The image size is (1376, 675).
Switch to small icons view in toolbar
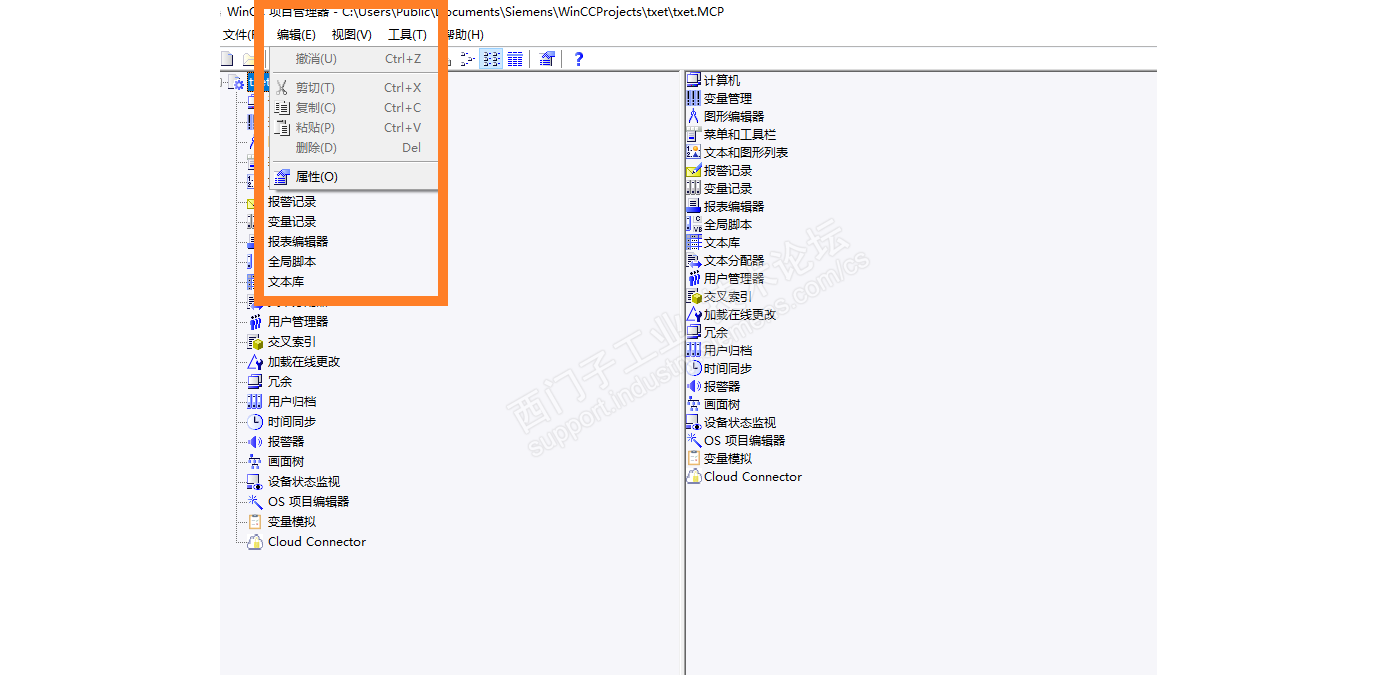pos(468,59)
